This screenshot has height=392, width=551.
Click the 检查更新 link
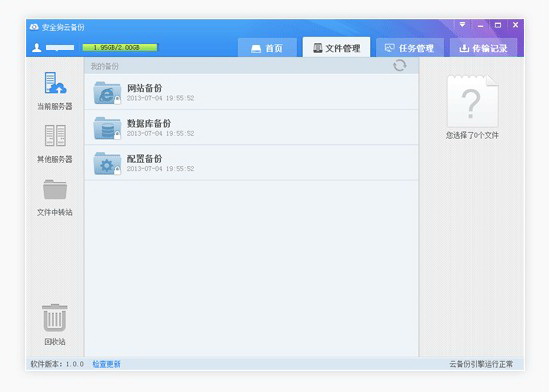[x=106, y=364]
